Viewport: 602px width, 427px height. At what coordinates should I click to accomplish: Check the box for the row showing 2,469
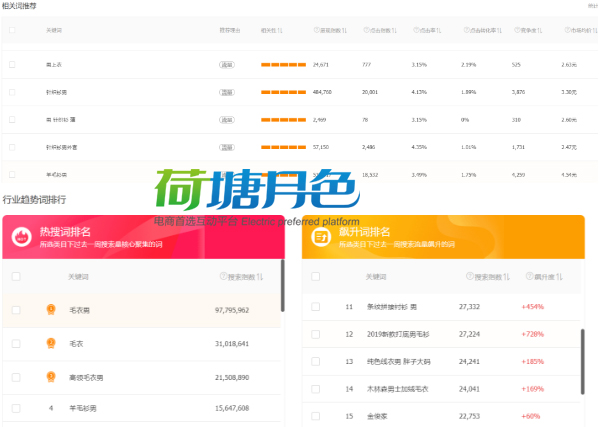tap(12, 119)
